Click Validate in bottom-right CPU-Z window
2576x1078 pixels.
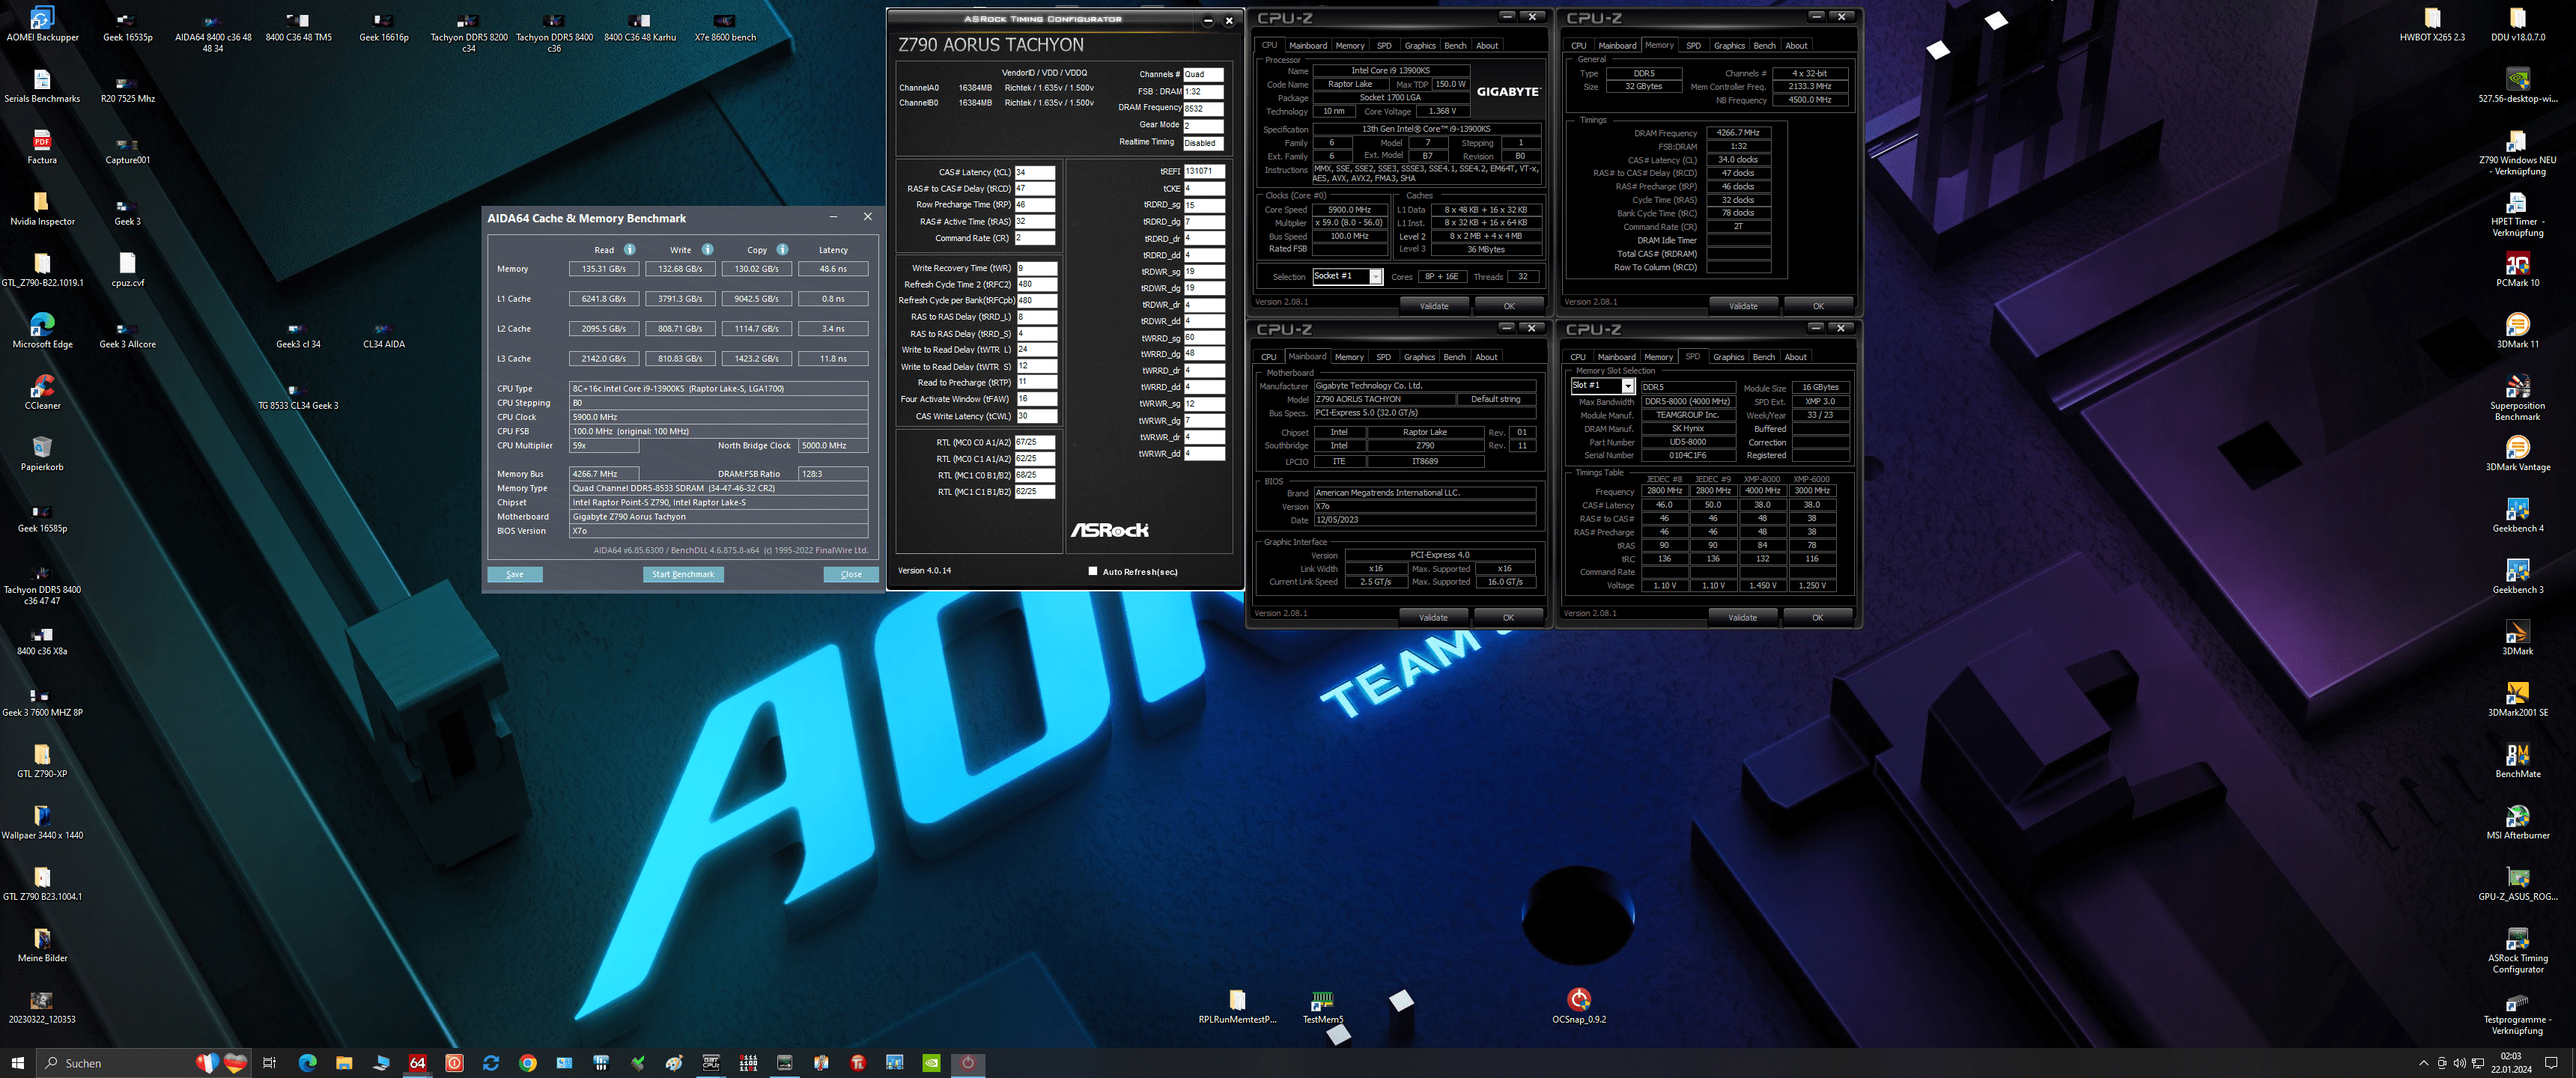click(1742, 618)
